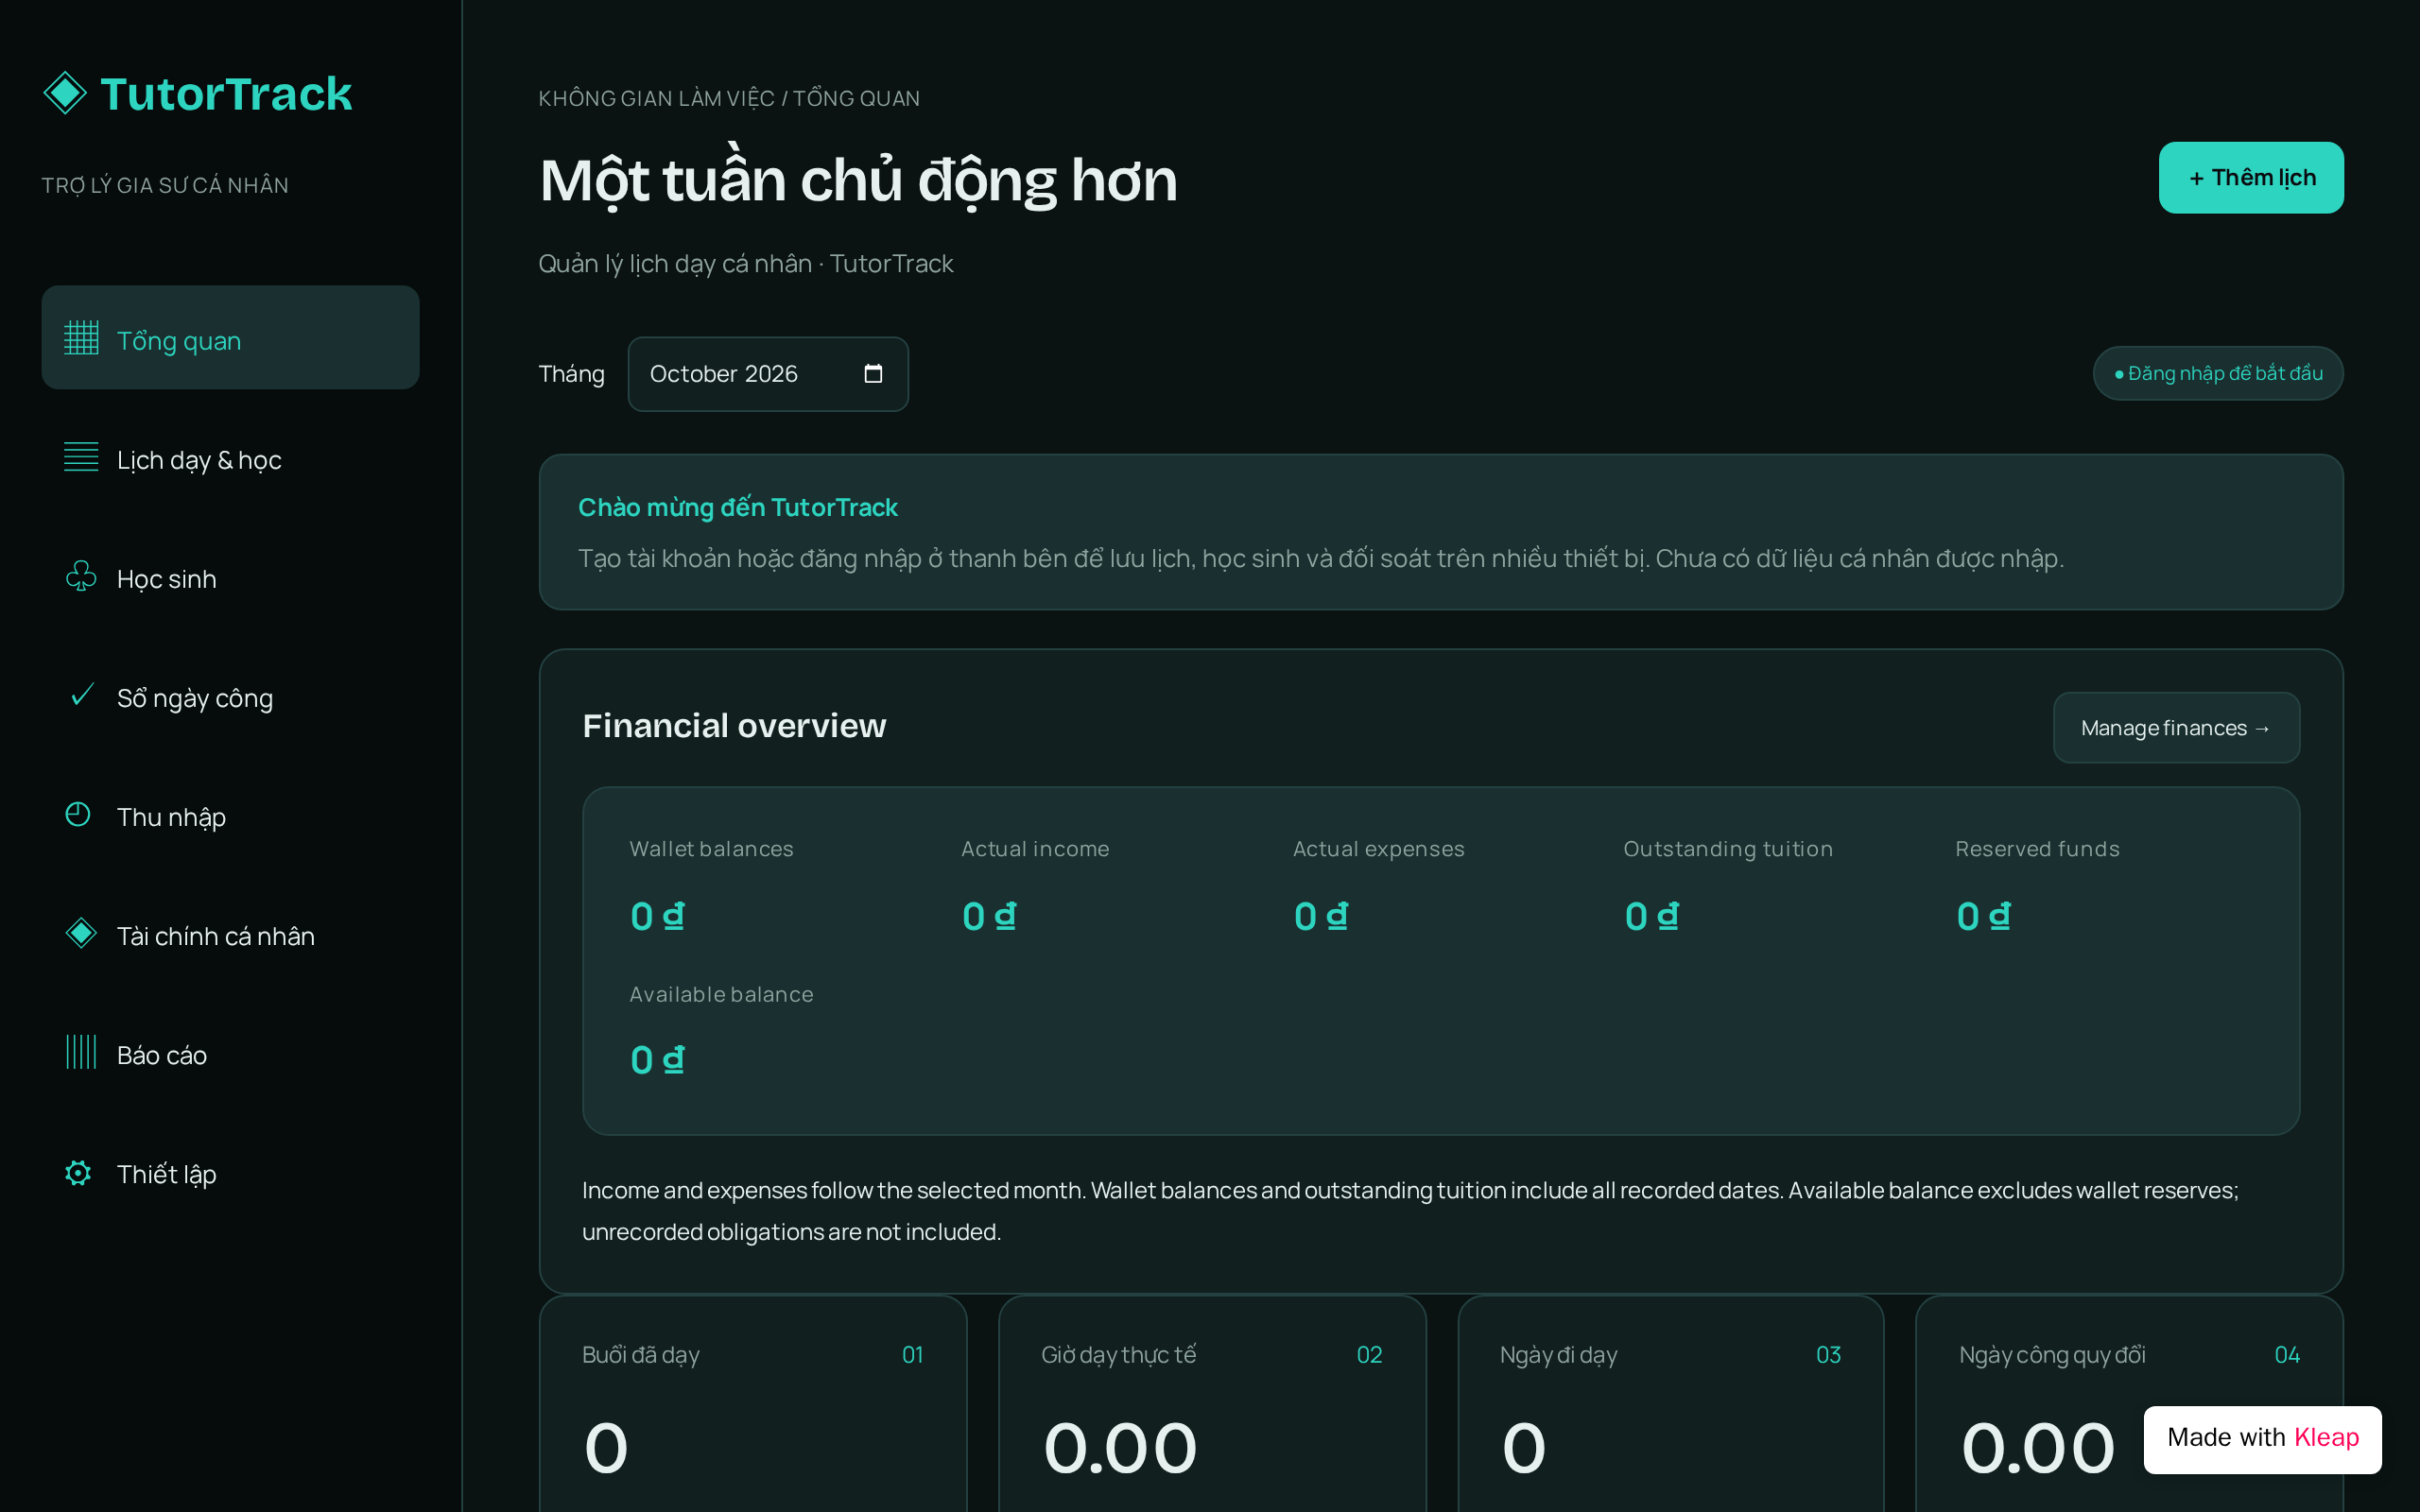Click the Financial overview heading

(734, 726)
